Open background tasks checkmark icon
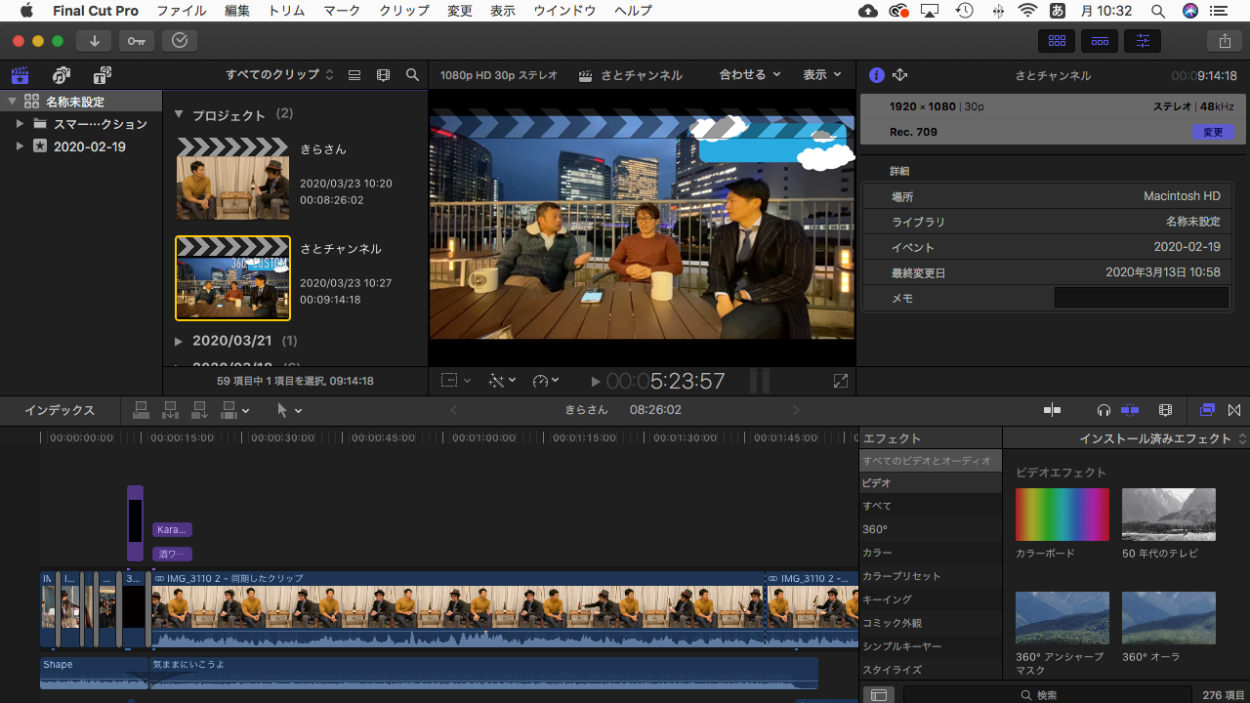Viewport: 1250px width, 703px height. coord(179,41)
